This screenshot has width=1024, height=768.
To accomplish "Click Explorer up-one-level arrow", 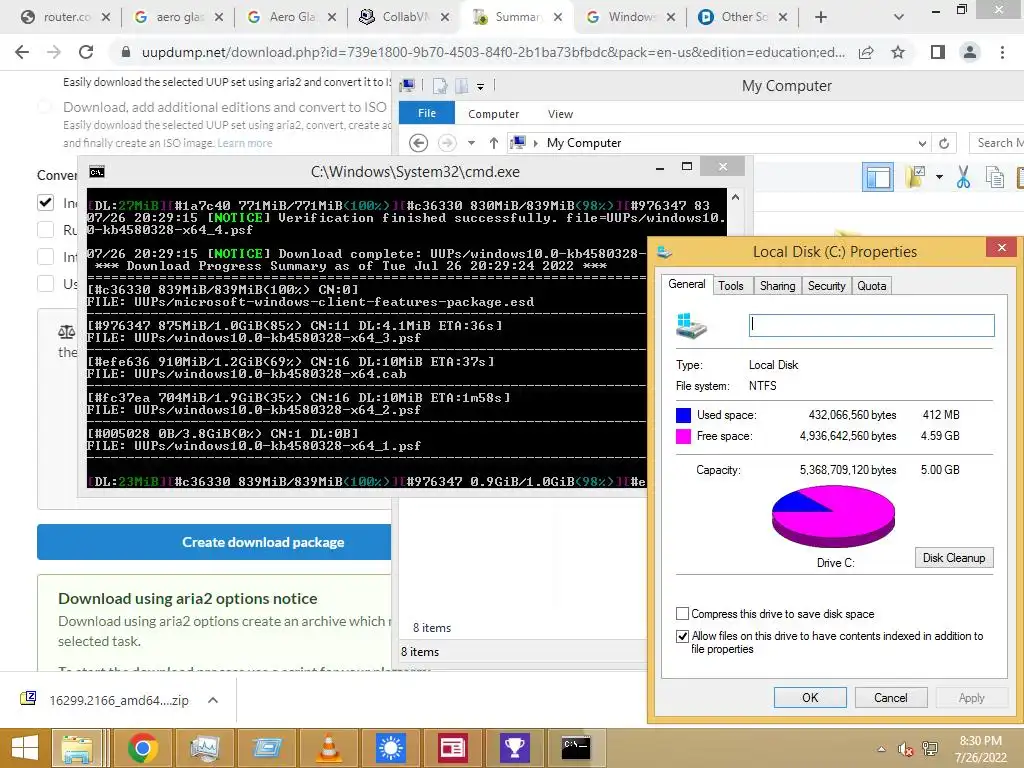I will (494, 142).
